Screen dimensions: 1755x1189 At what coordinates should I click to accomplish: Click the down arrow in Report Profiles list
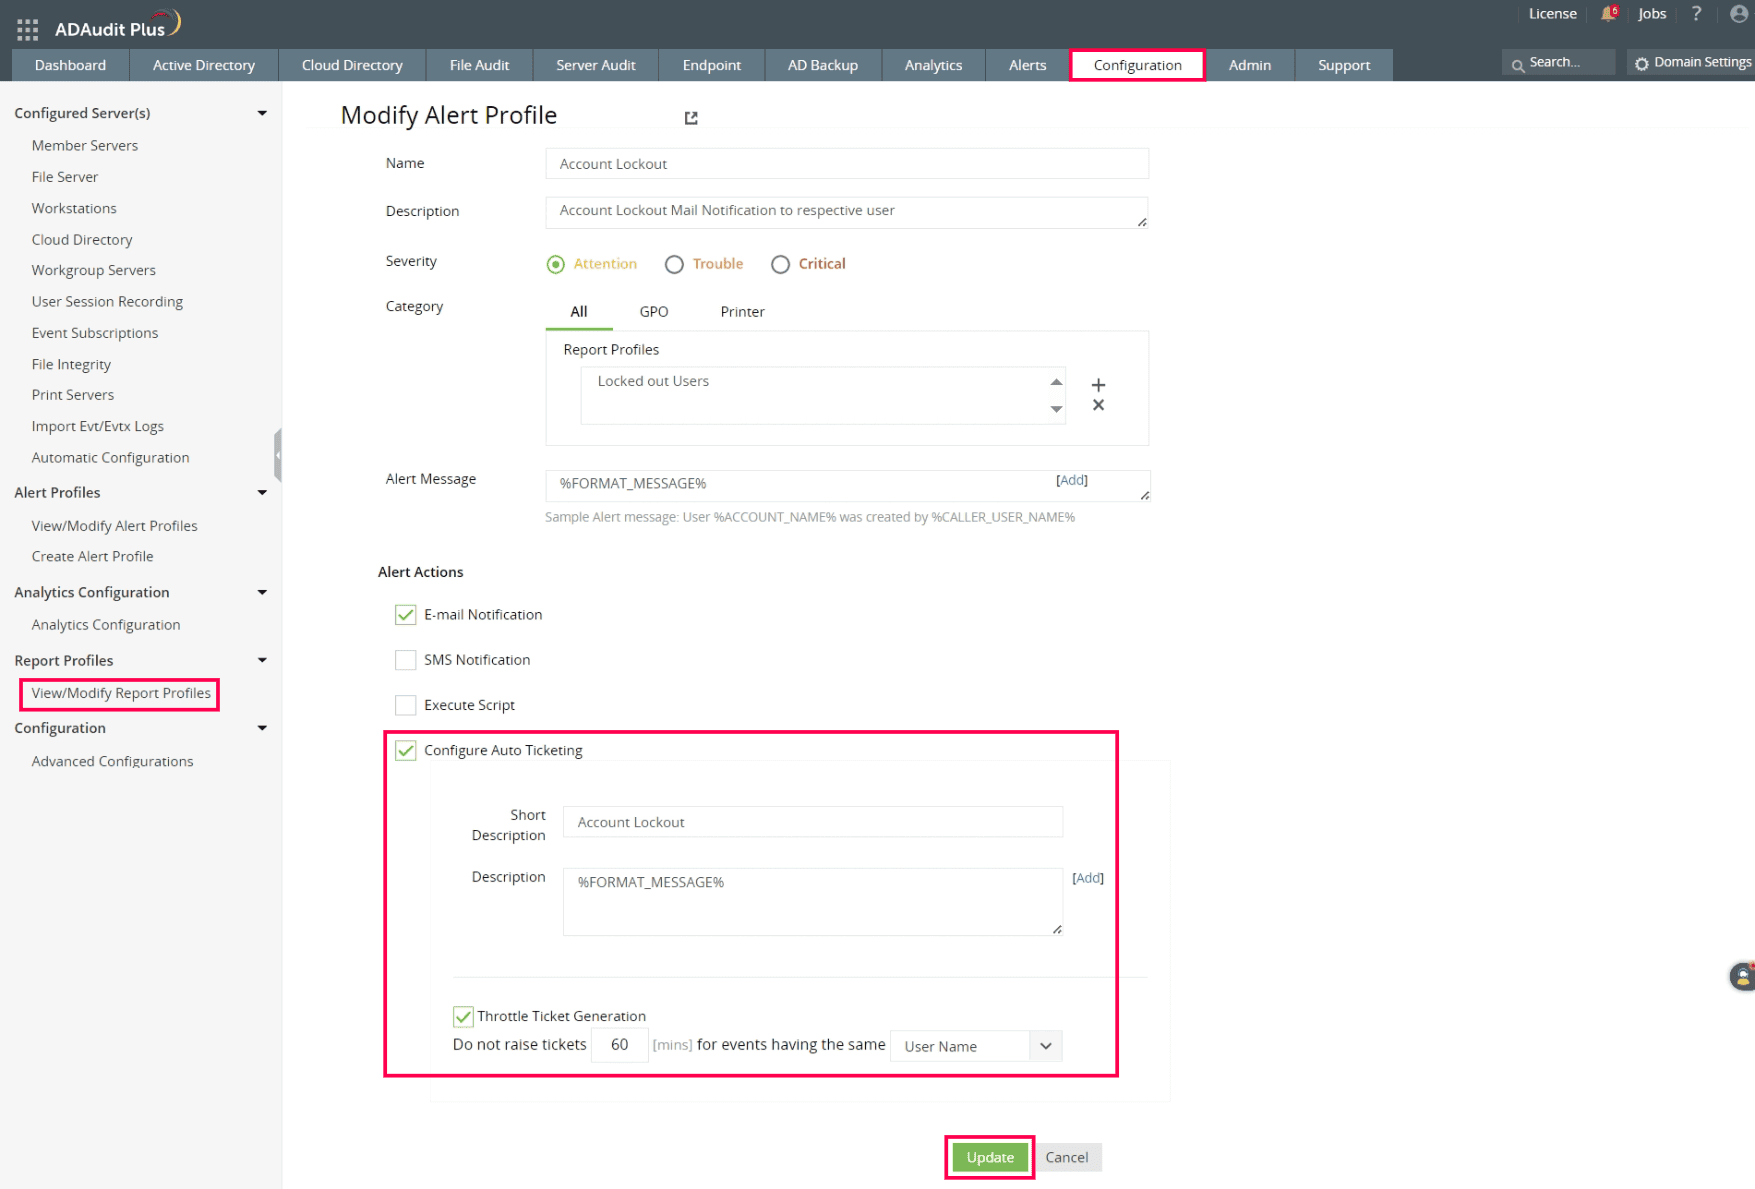coord(1056,409)
